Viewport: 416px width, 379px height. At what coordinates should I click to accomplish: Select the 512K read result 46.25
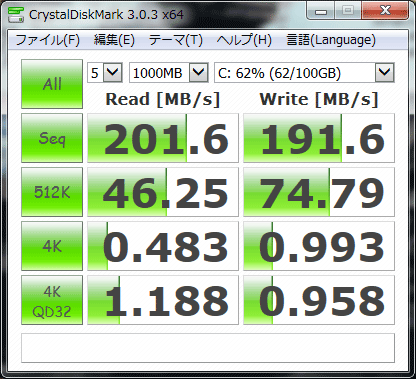pos(163,192)
